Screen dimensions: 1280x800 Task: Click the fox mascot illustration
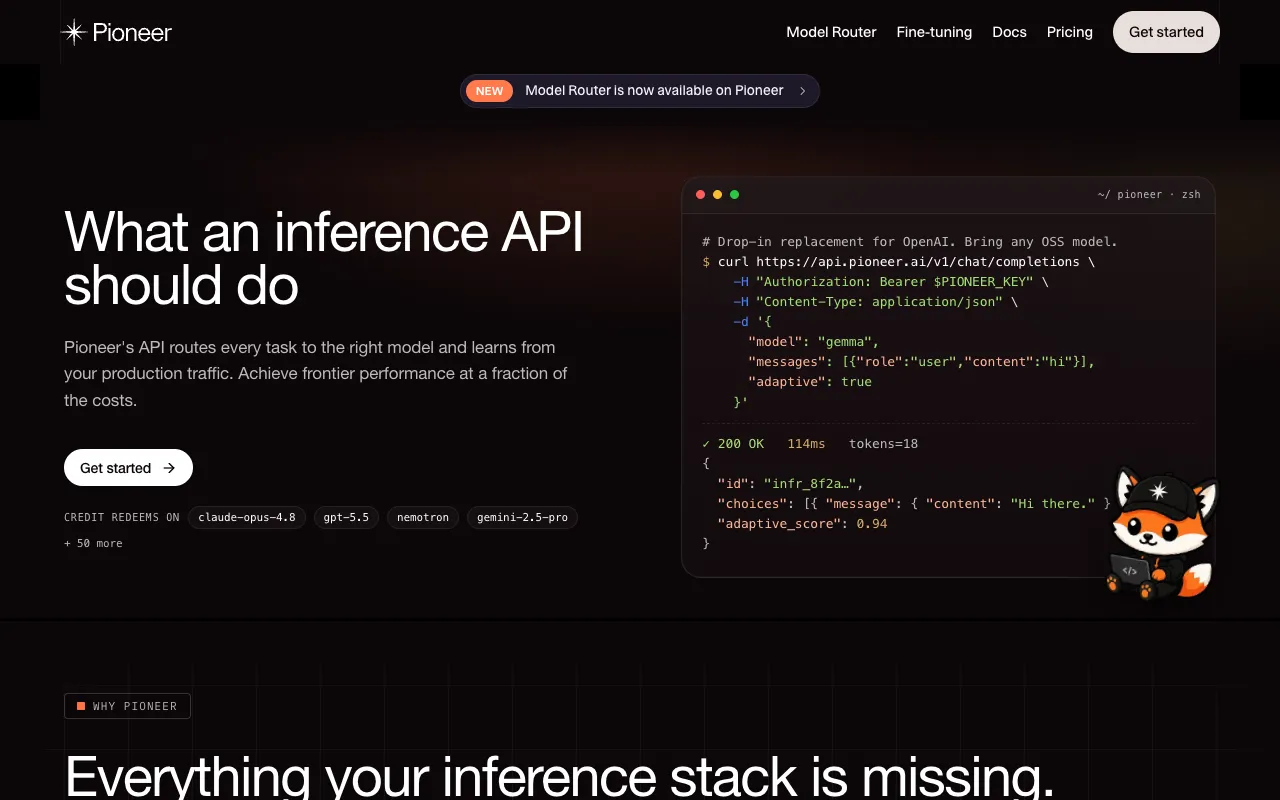click(x=1163, y=533)
